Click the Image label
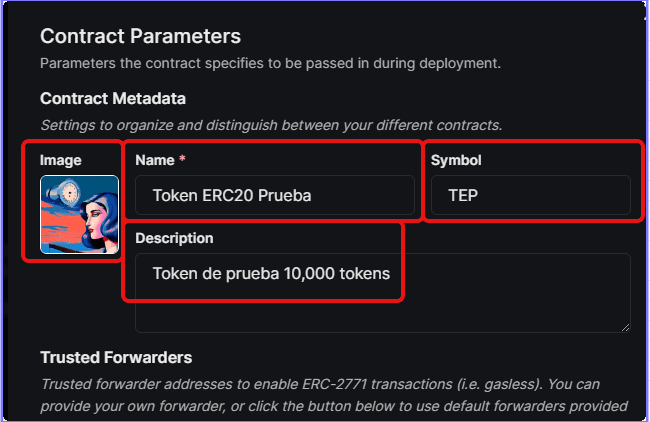Viewport: 650px width, 422px height. (x=61, y=160)
